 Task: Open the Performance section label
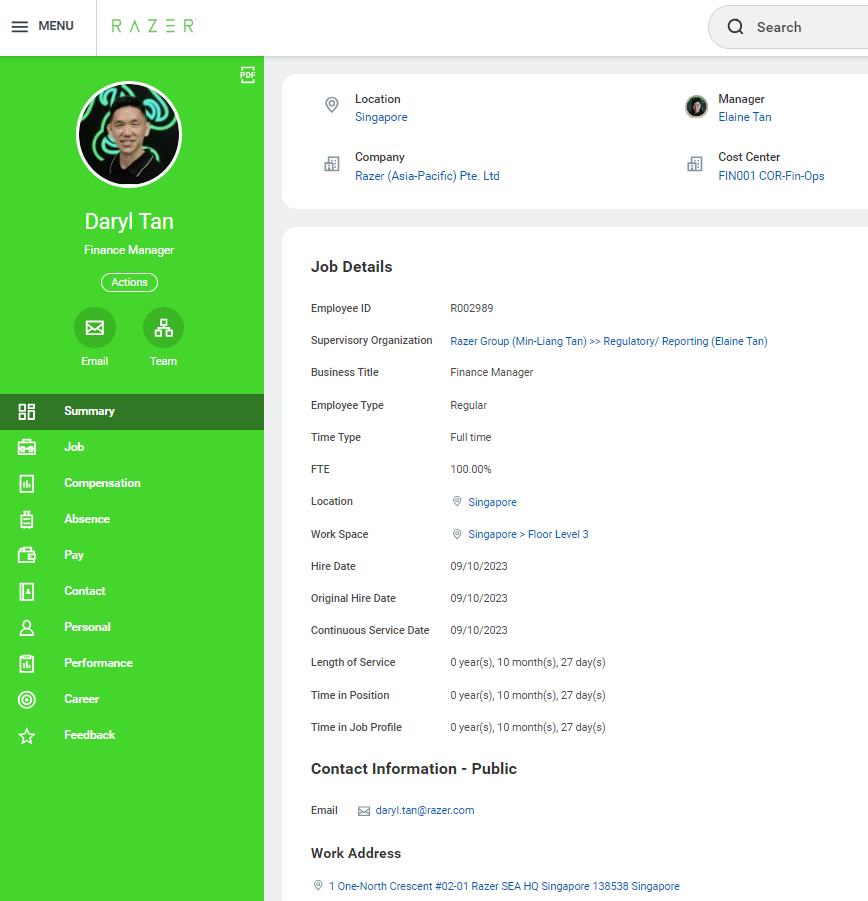(x=98, y=663)
